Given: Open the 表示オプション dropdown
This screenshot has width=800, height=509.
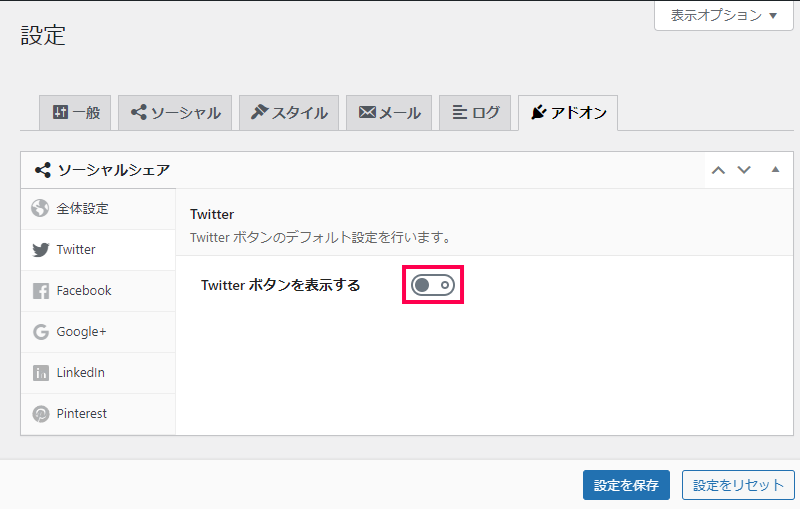Looking at the screenshot, I should tap(723, 15).
